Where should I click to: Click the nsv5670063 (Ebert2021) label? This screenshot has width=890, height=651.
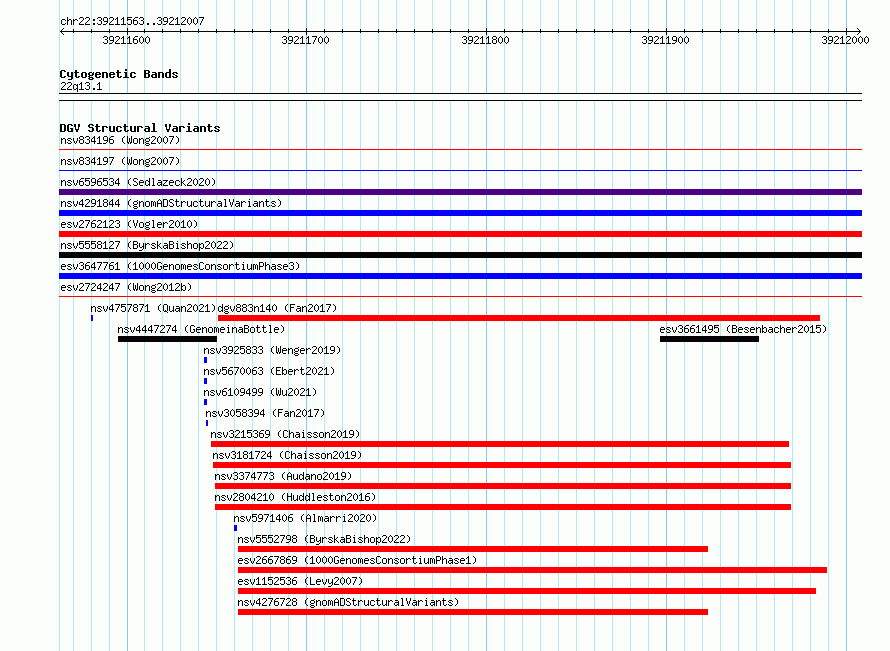269,371
